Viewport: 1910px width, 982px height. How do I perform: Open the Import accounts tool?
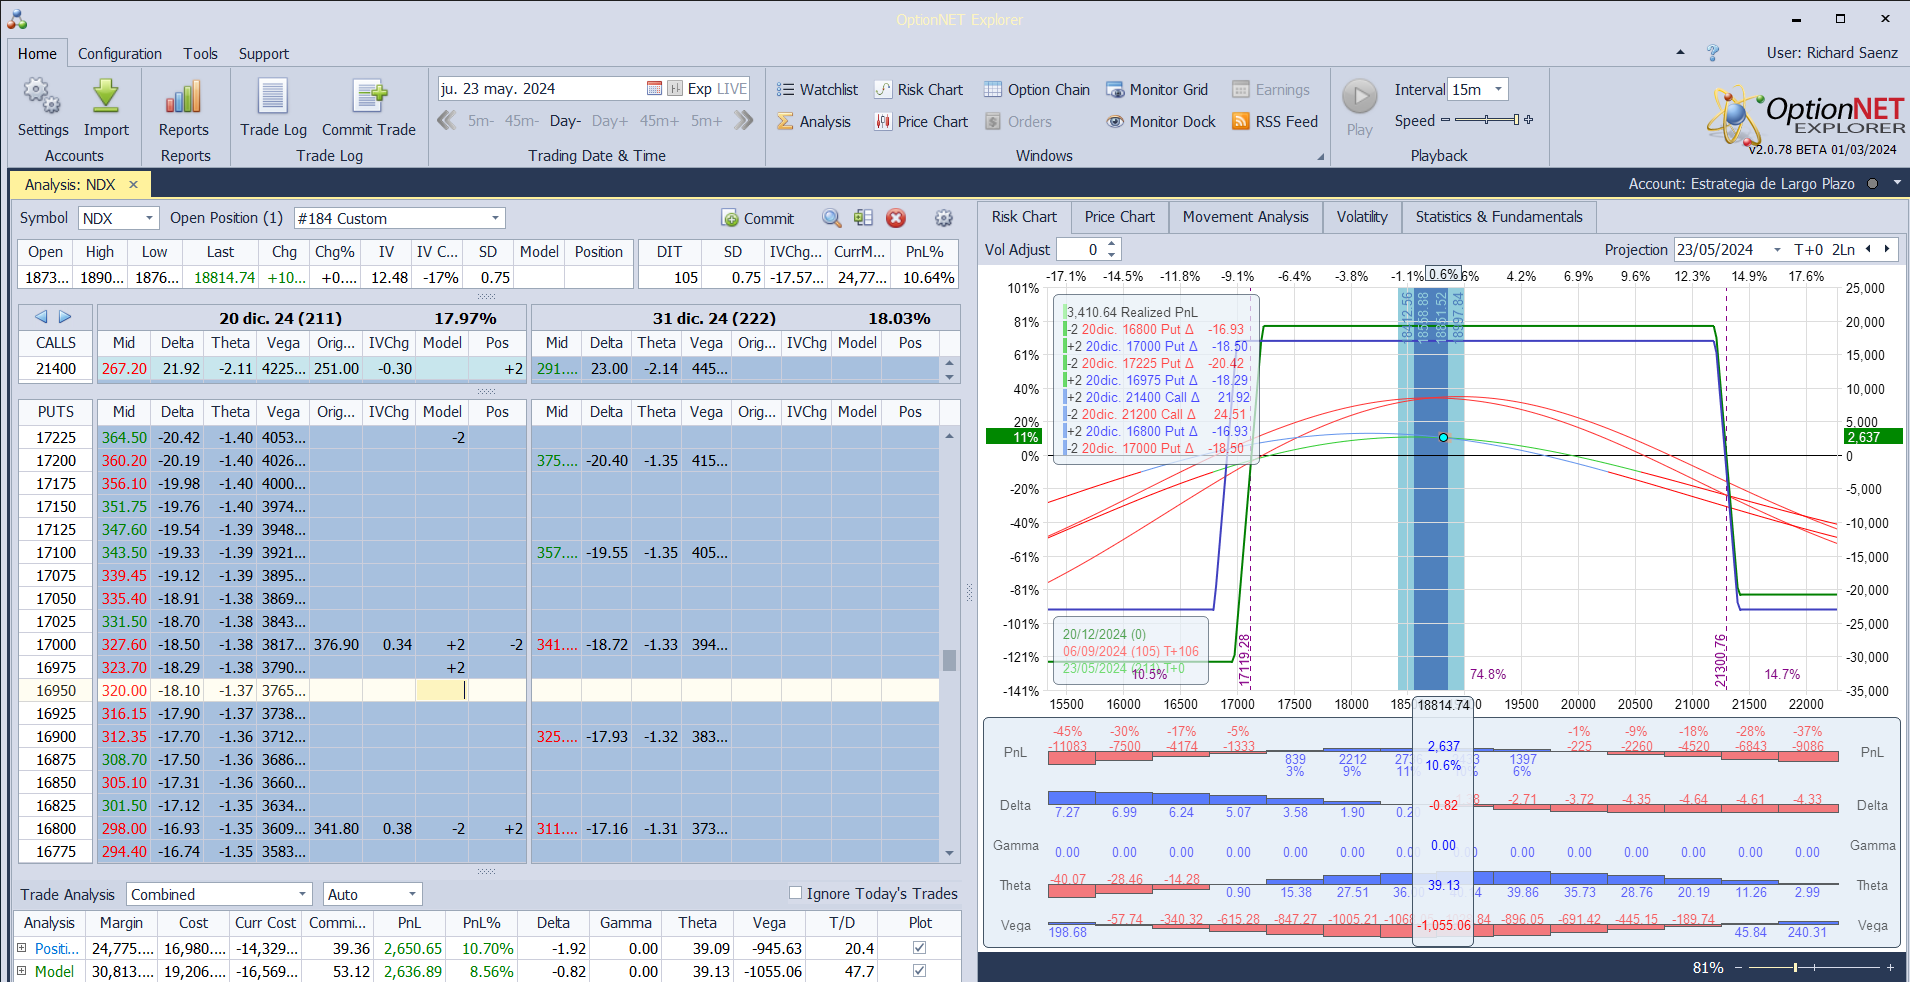(x=106, y=107)
